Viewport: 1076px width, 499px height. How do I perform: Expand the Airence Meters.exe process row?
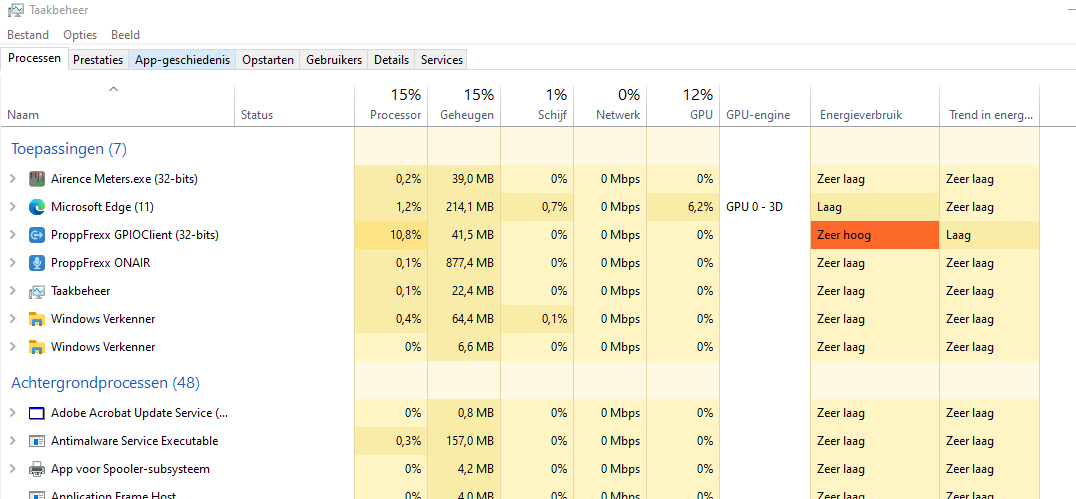[13, 179]
